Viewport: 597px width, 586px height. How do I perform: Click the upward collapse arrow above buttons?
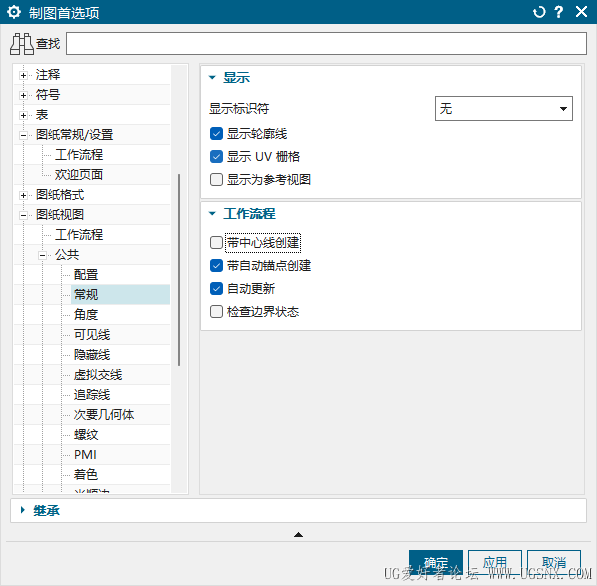298,535
